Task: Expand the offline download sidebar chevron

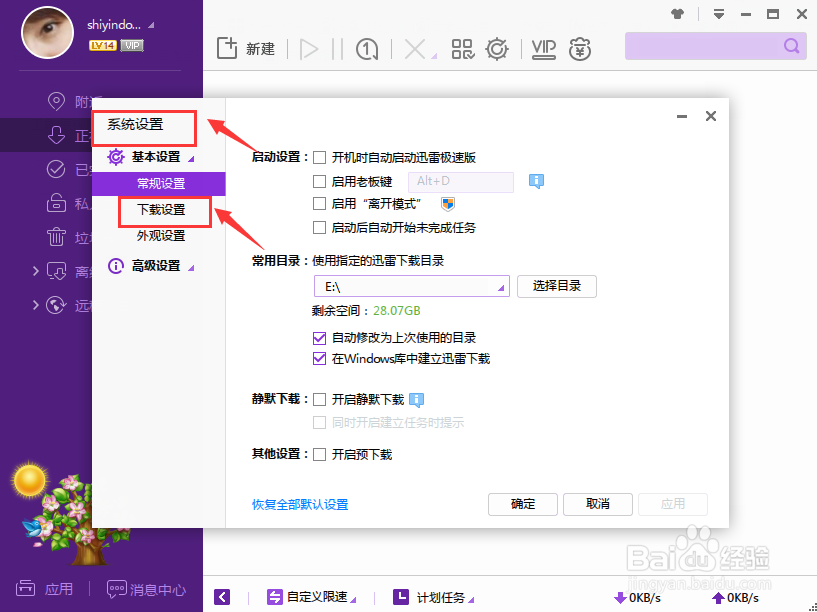Action: tap(35, 271)
